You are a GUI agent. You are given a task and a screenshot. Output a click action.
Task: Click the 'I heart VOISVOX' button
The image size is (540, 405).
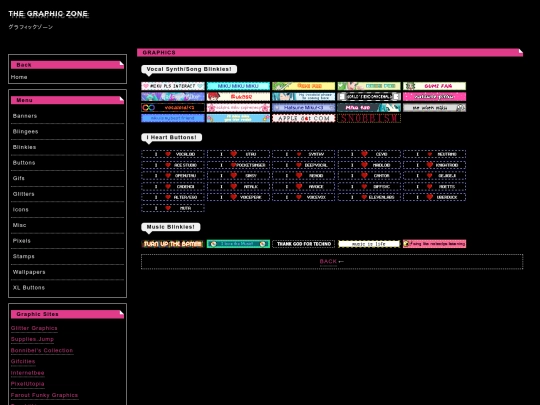coord(304,197)
